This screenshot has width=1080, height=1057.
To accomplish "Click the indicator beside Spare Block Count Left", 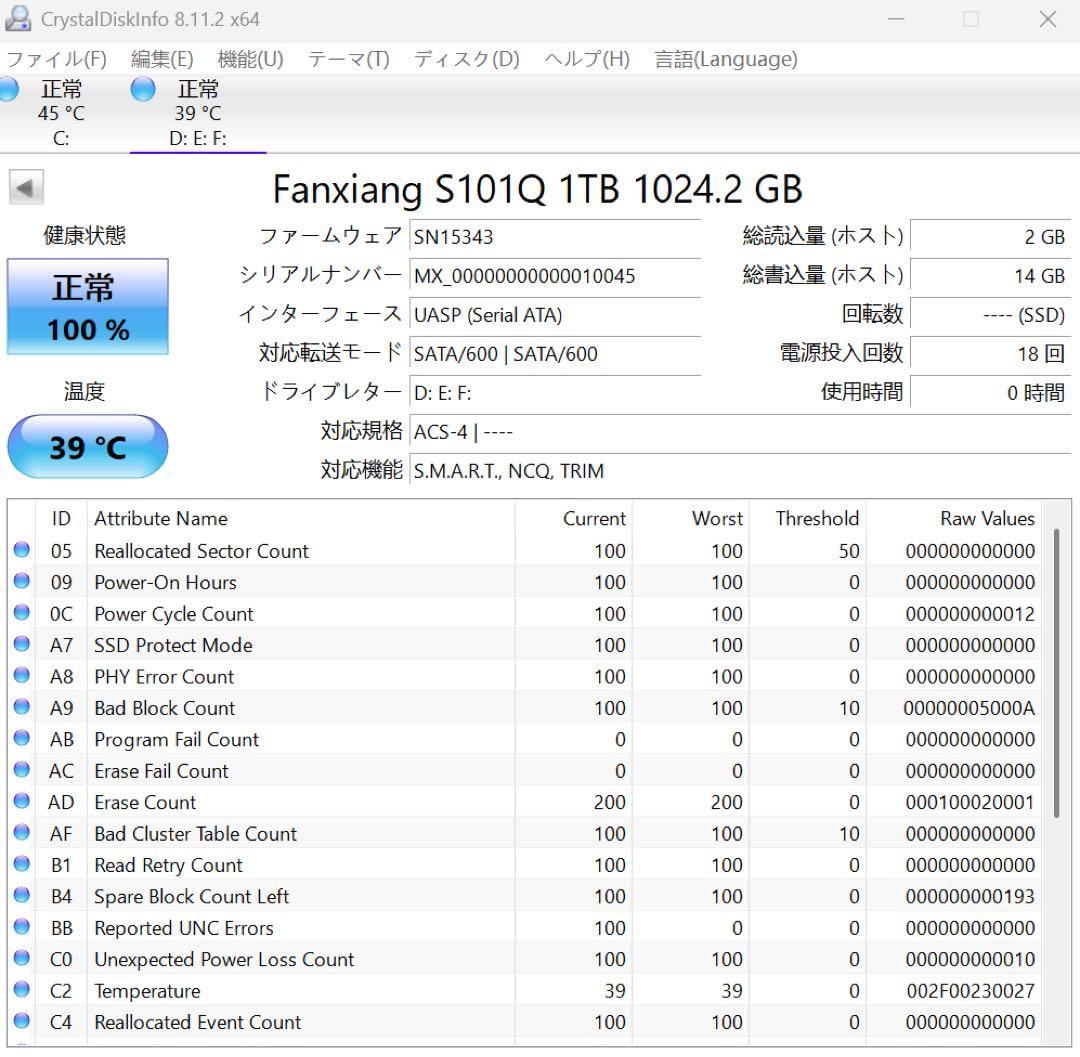I will coord(21,896).
